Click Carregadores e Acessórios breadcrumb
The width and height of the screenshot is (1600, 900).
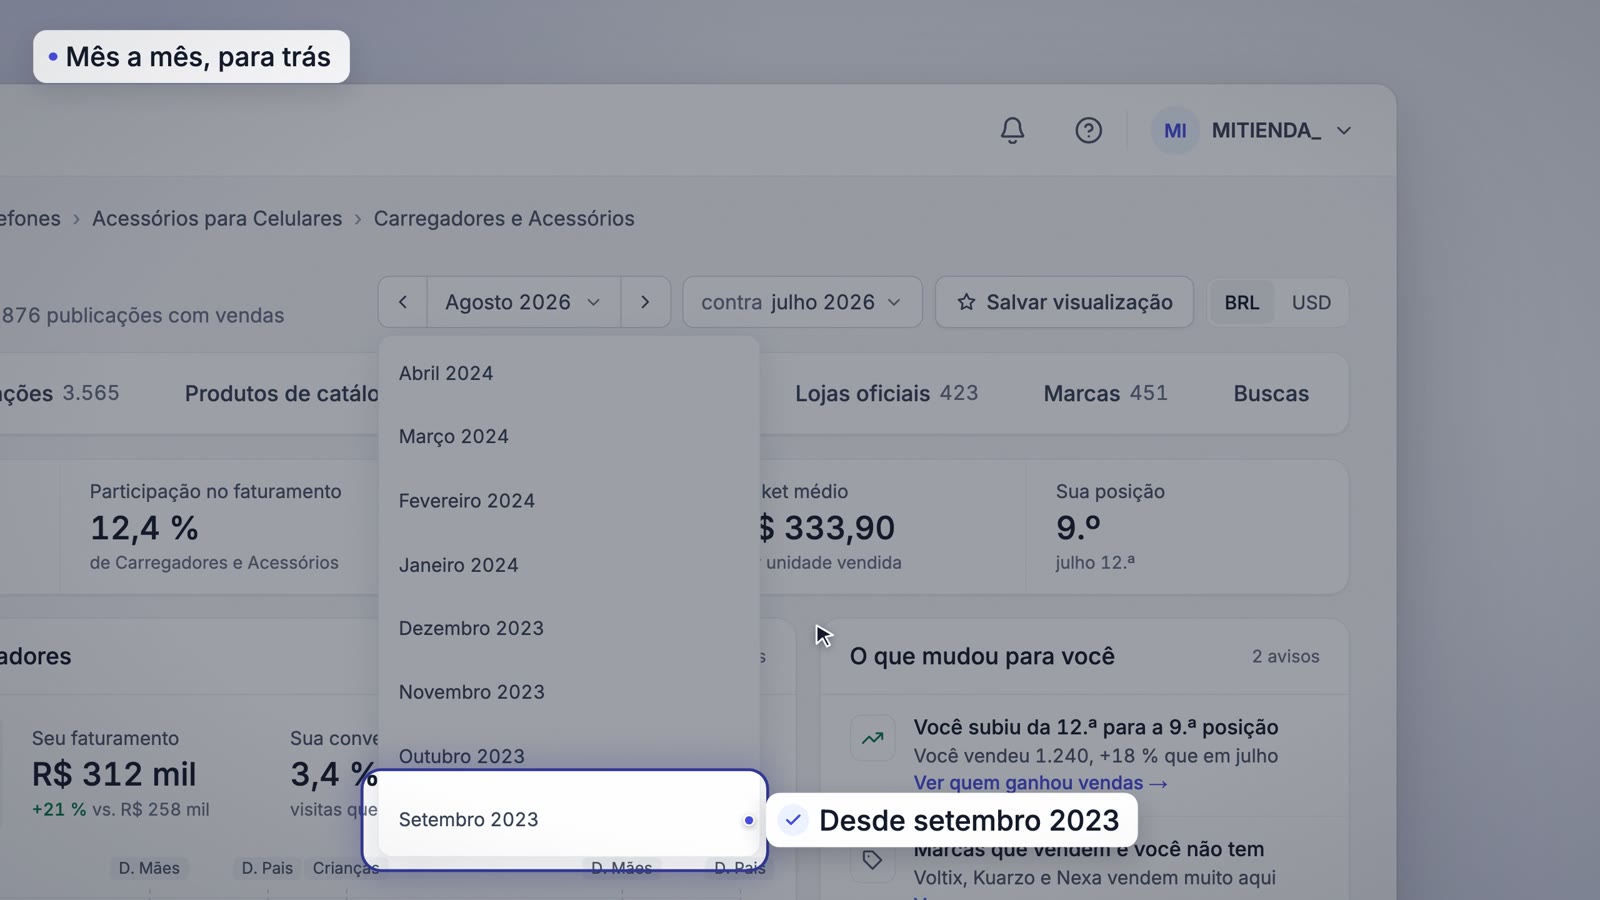pyautogui.click(x=504, y=219)
